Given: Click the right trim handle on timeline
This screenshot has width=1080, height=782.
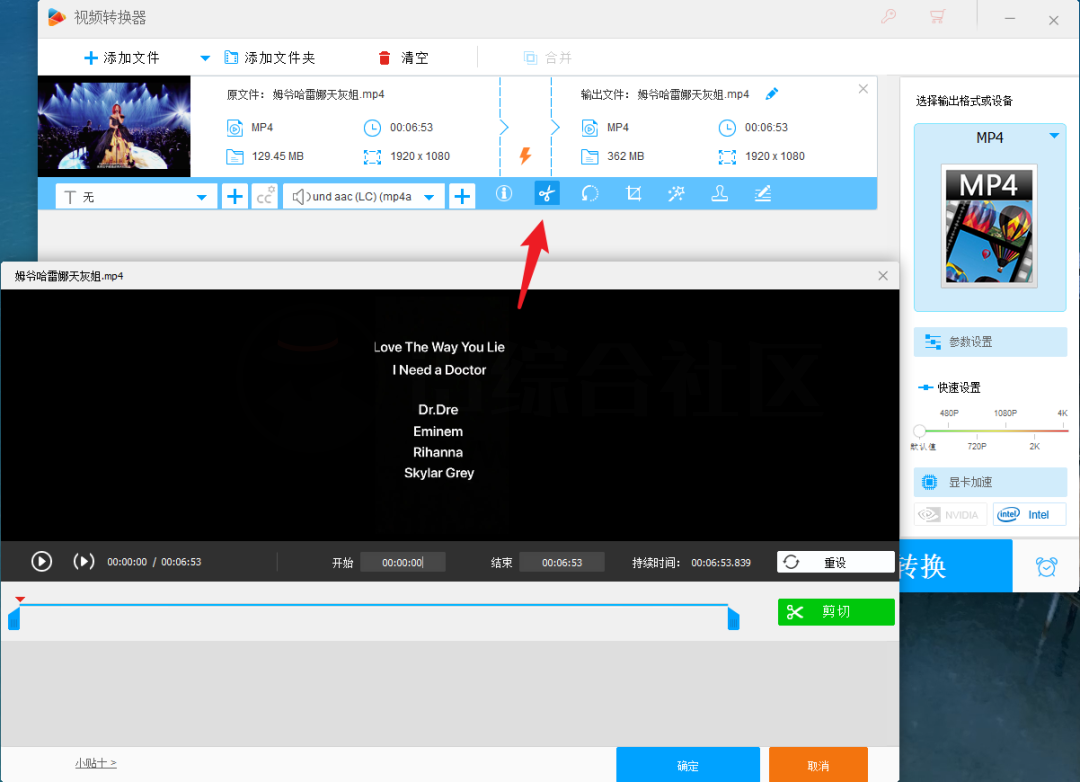Looking at the screenshot, I should [x=734, y=618].
